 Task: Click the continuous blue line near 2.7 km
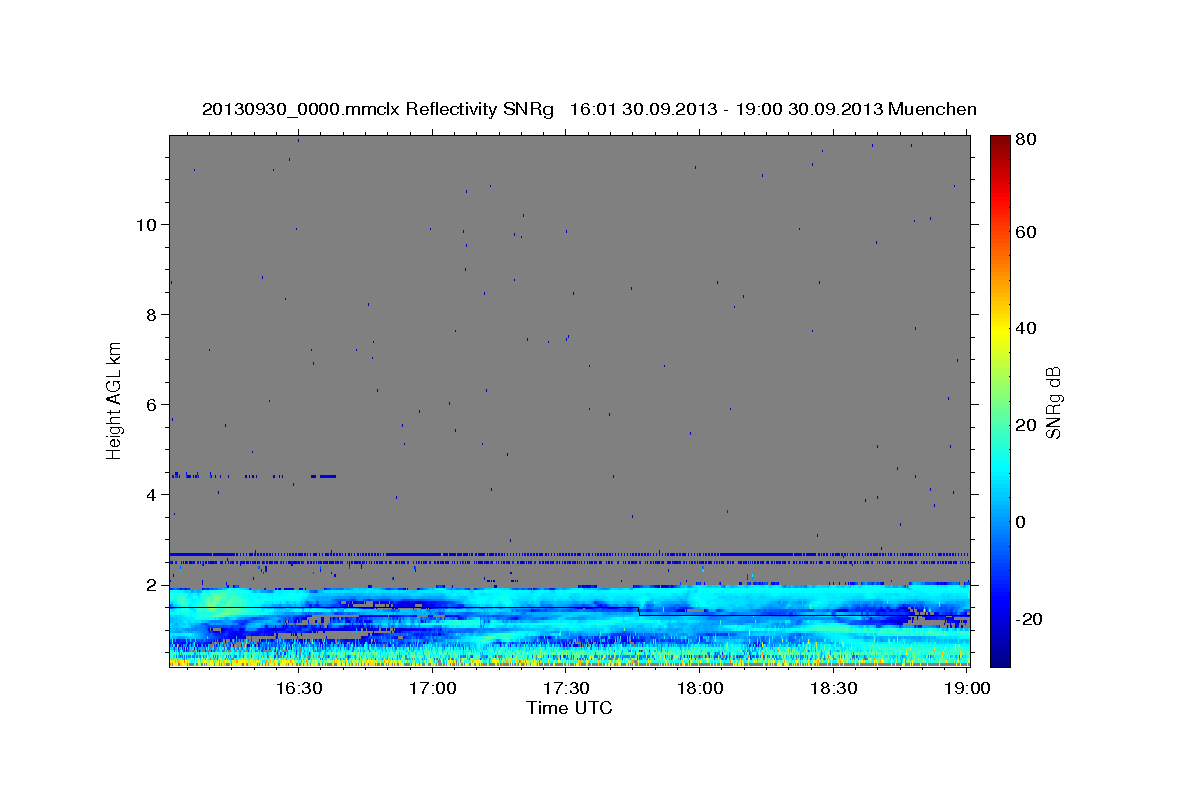(x=569, y=554)
